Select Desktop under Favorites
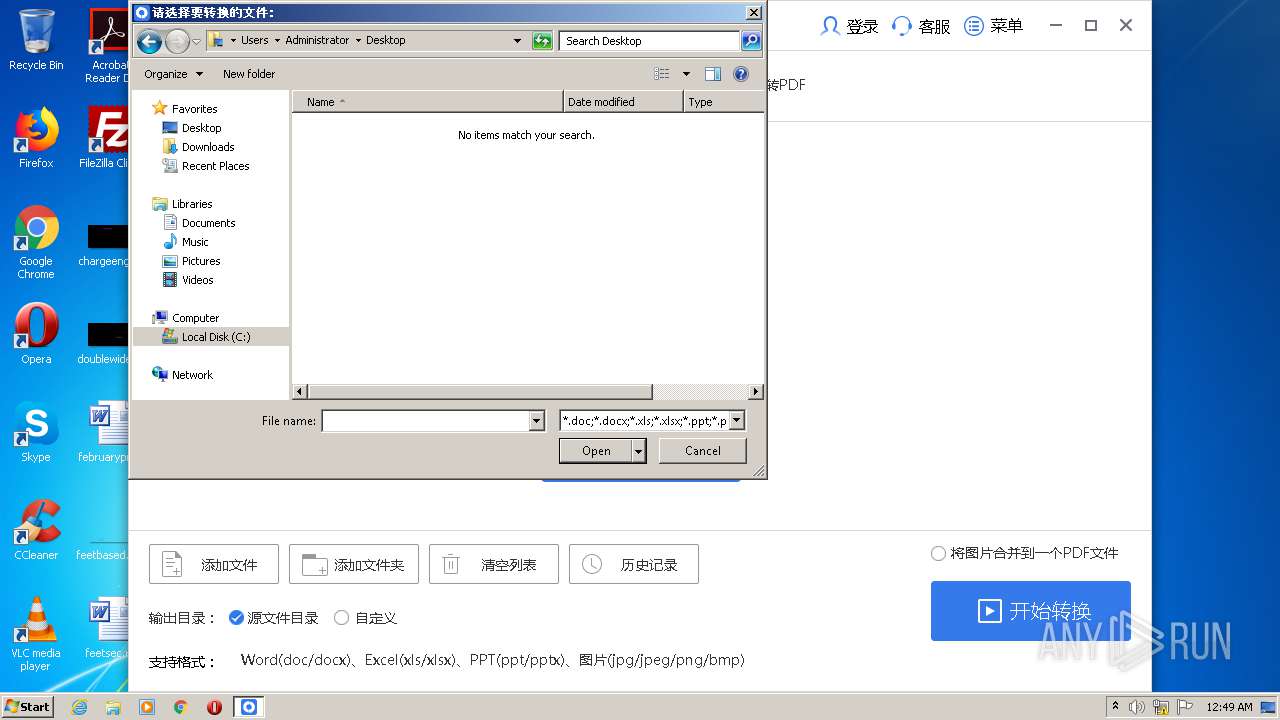1280x720 pixels. click(x=201, y=128)
